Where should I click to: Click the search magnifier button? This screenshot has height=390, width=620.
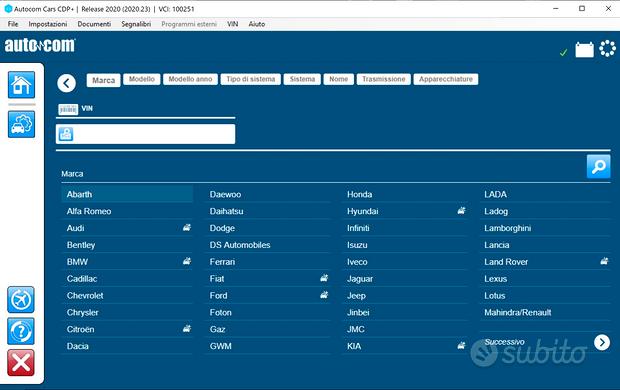point(599,167)
